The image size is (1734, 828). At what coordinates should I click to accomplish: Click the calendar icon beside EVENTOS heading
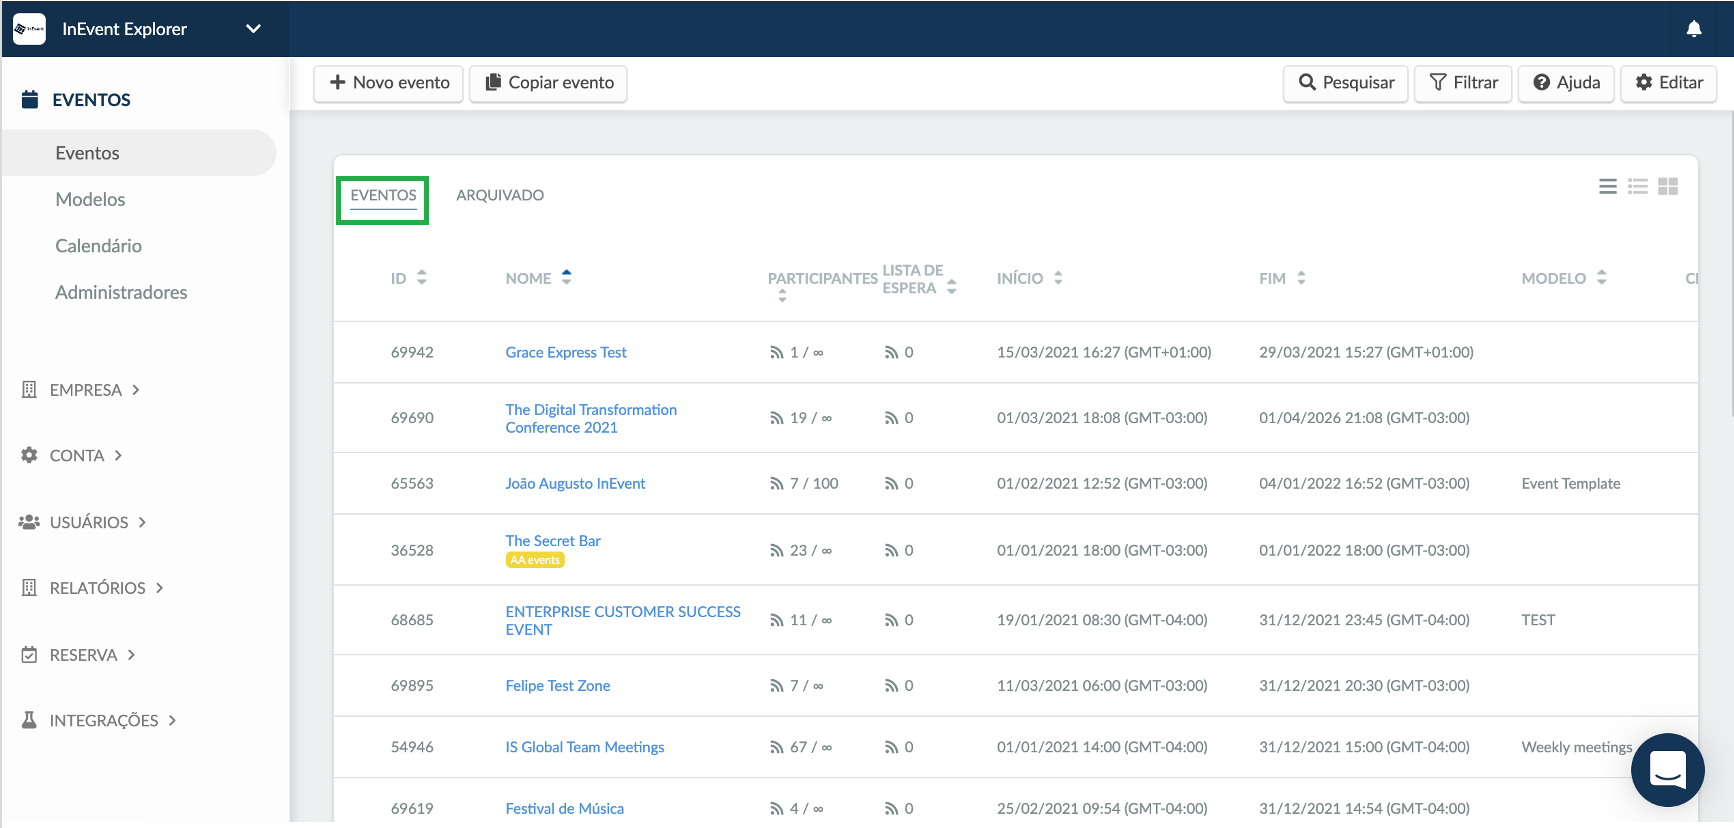(30, 99)
